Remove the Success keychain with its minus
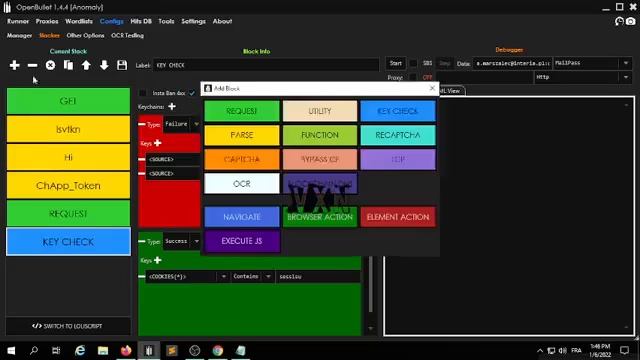 point(142,241)
